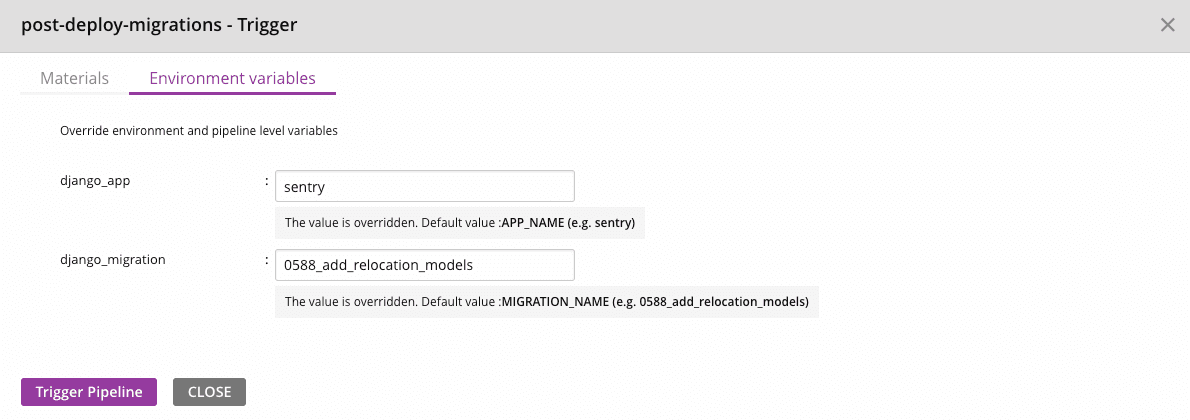1190x420 pixels.
Task: Dismiss the dialog using the CLOSE button
Action: [x=209, y=392]
